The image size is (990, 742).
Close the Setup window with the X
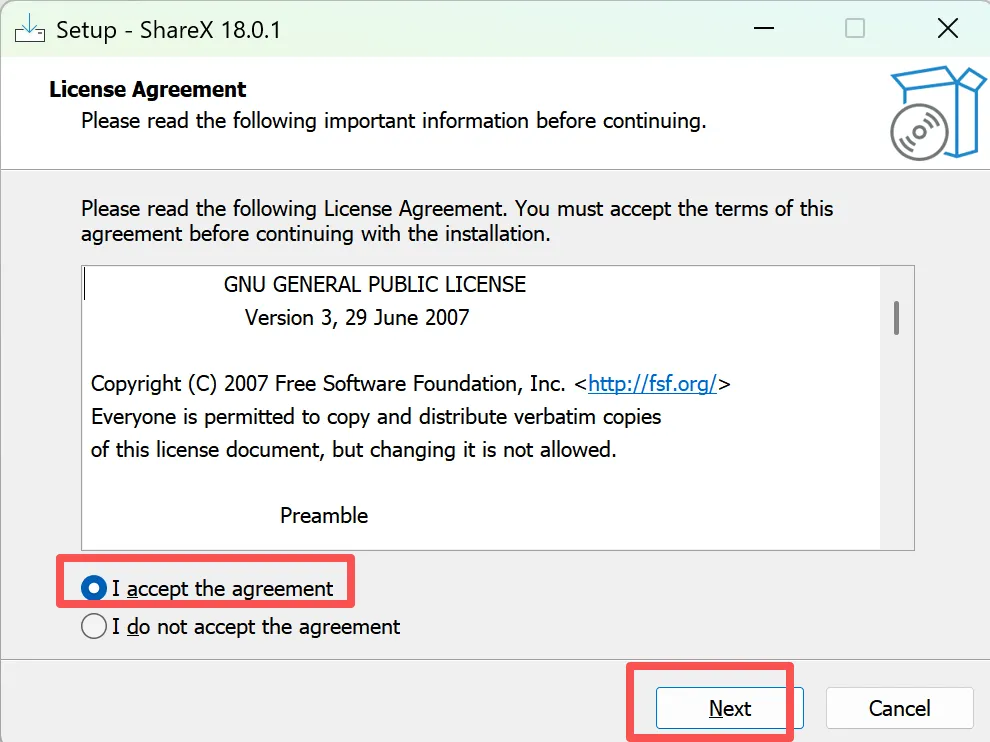(x=948, y=28)
